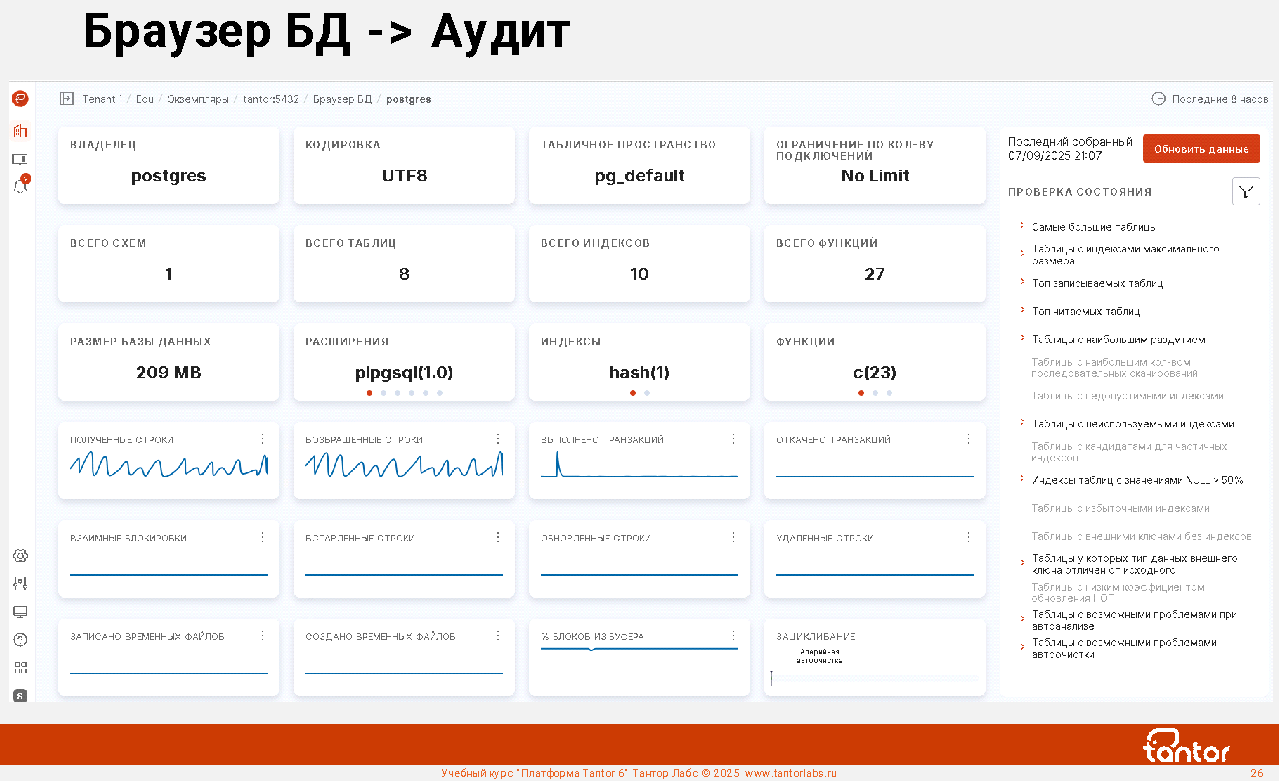Open the filter icon next to Проверка состояния

click(x=1245, y=192)
